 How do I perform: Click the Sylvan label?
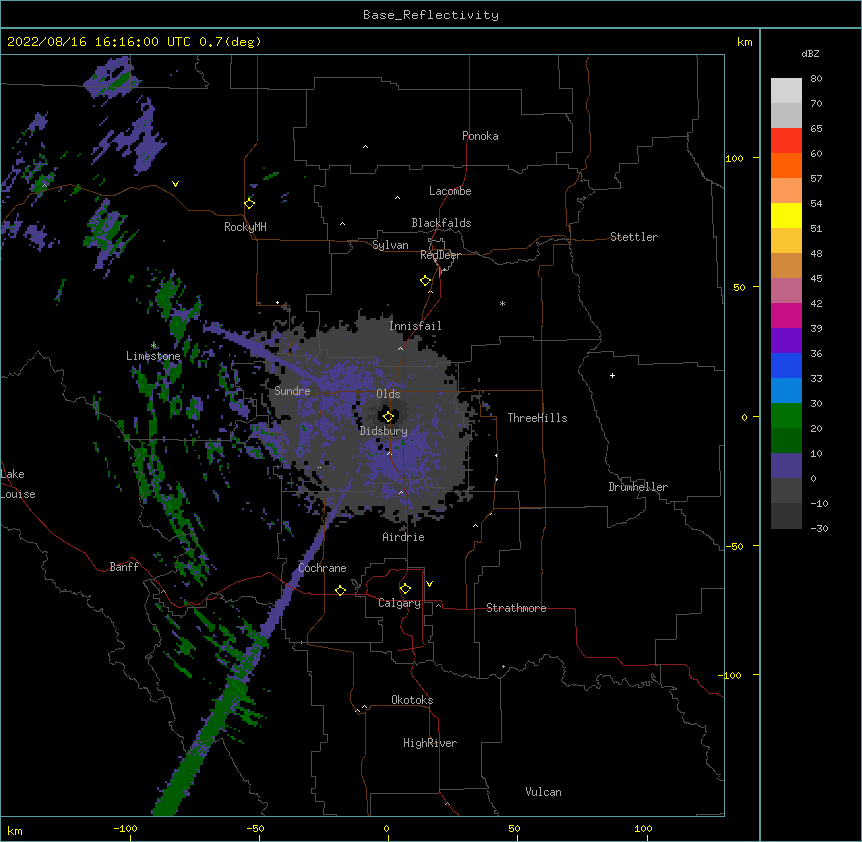(390, 245)
